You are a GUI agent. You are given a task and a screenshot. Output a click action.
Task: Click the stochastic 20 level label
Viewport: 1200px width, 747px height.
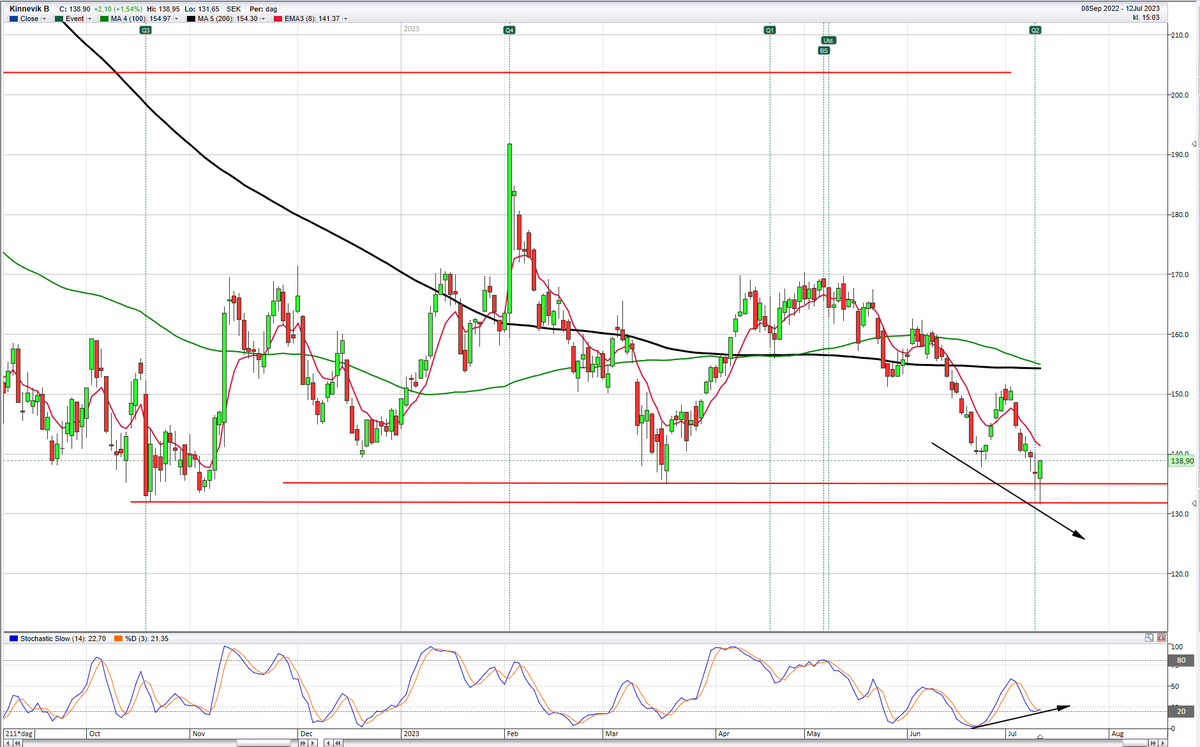(x=1181, y=711)
